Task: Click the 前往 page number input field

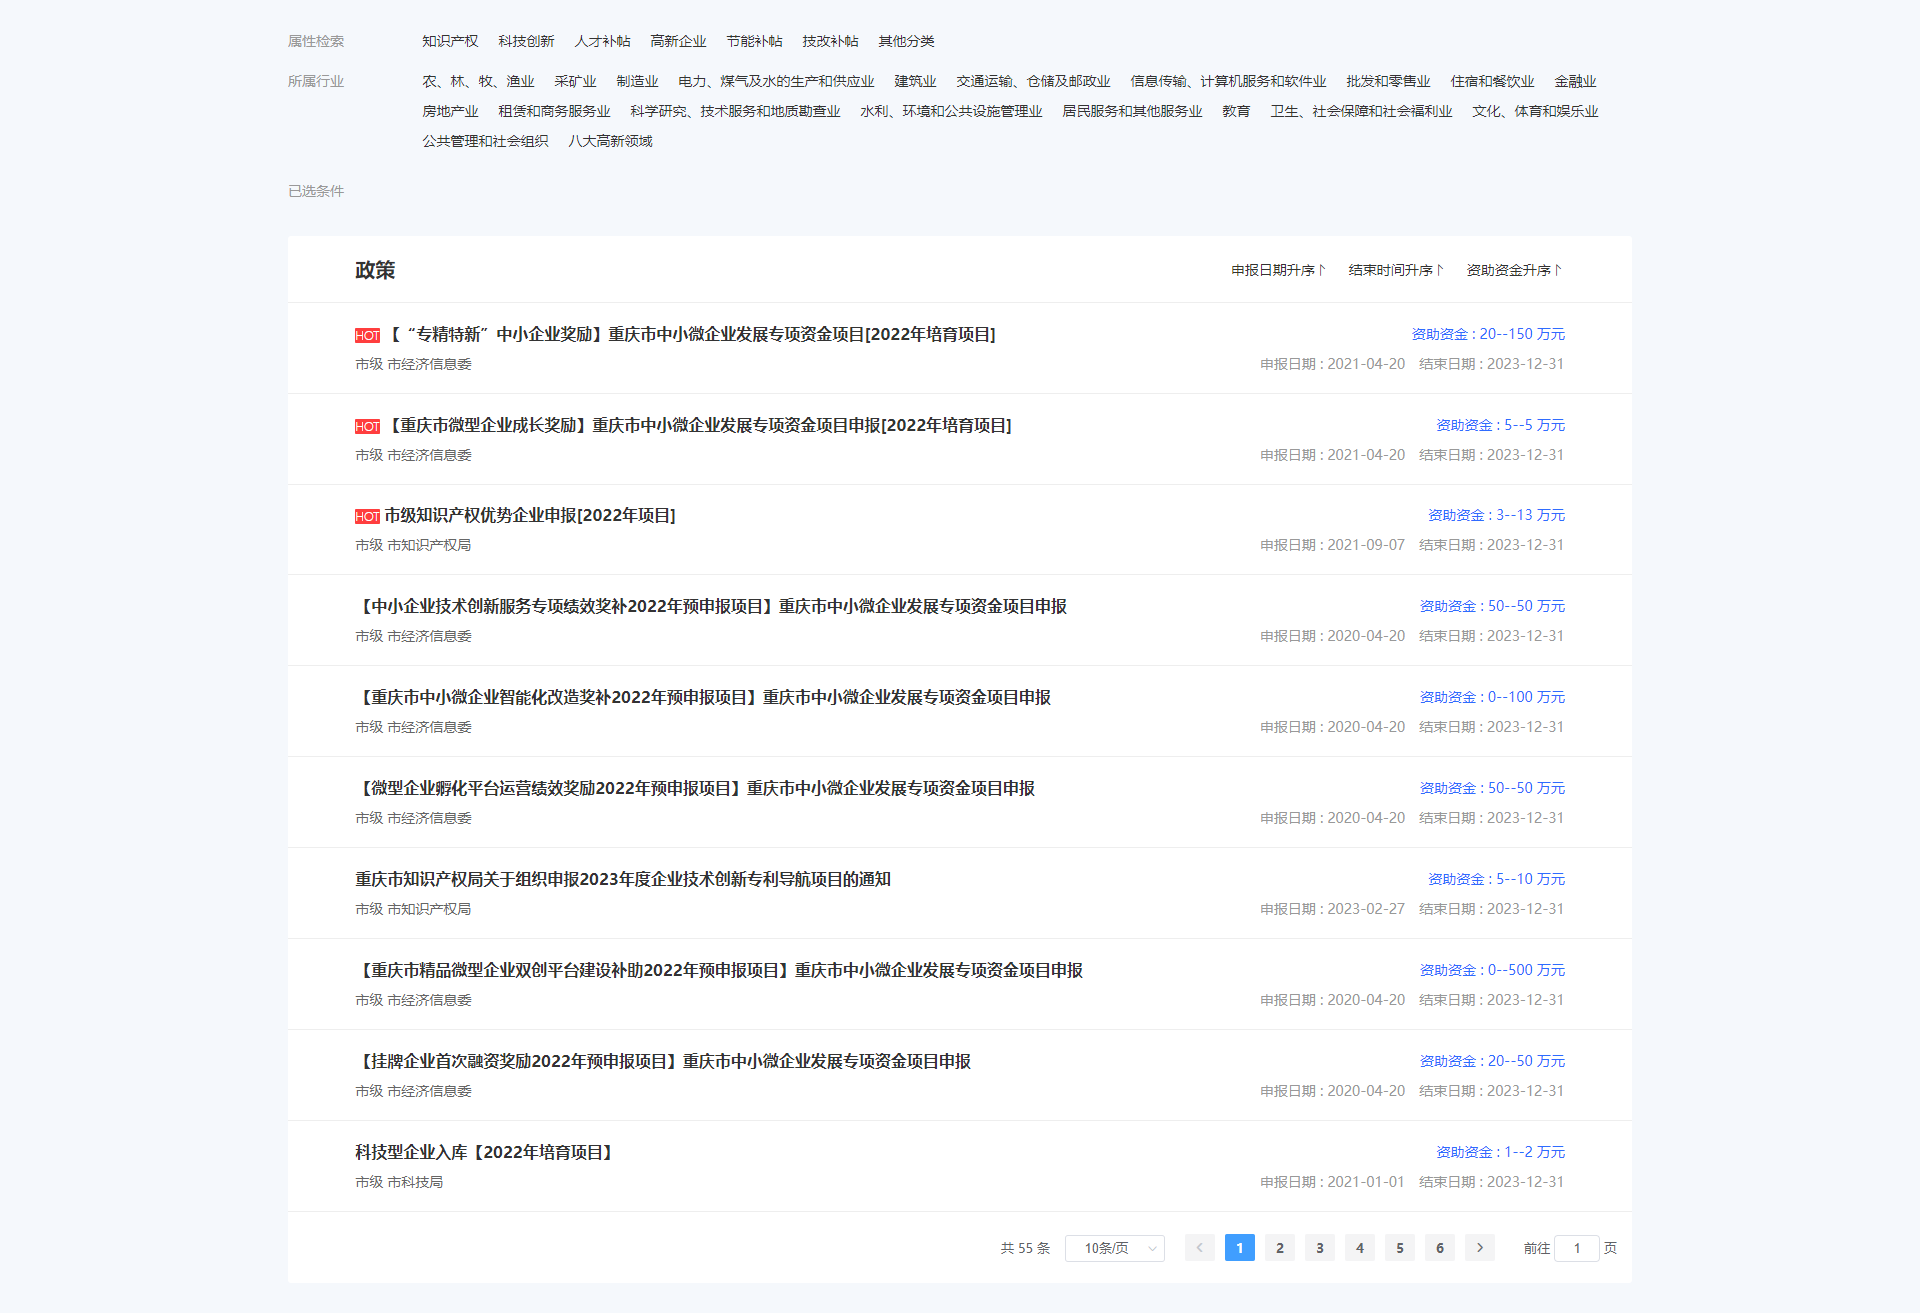Action: (1576, 1248)
